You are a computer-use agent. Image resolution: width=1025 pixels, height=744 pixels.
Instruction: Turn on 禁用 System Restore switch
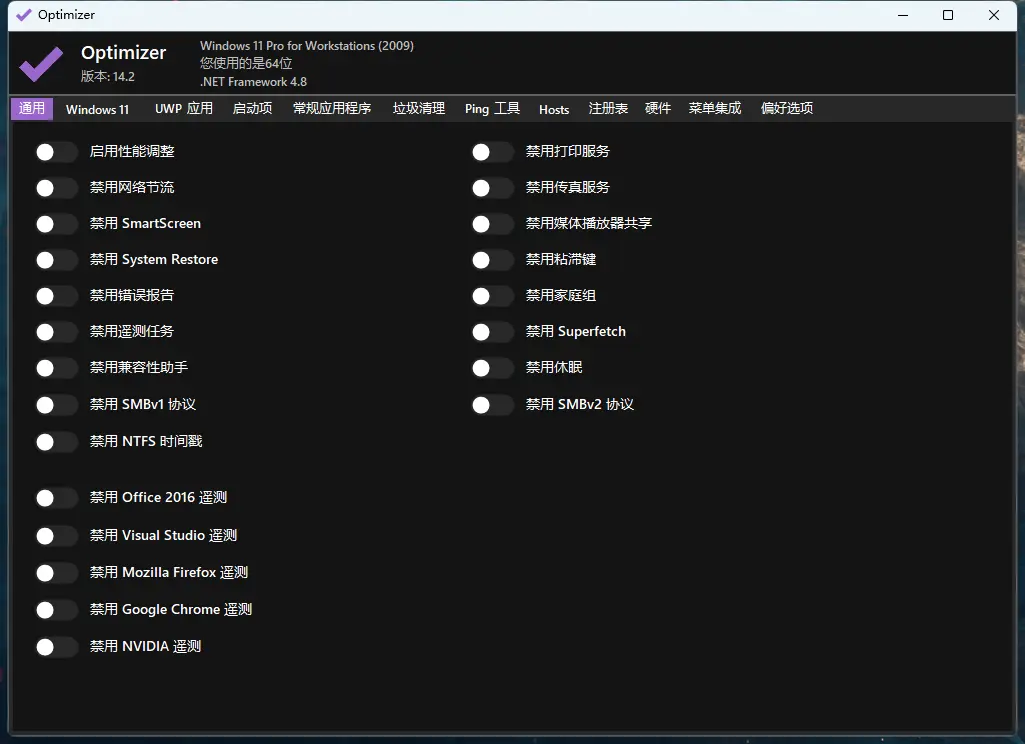[x=57, y=260]
